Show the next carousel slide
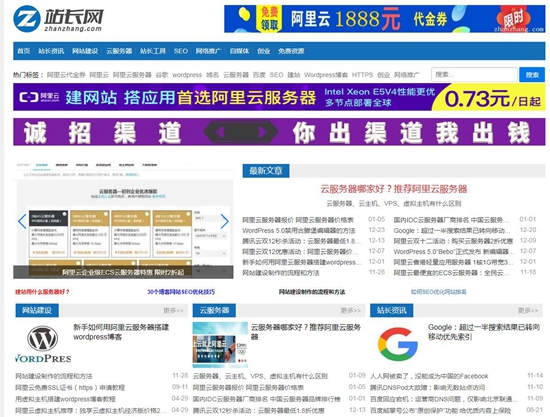 [x=224, y=221]
